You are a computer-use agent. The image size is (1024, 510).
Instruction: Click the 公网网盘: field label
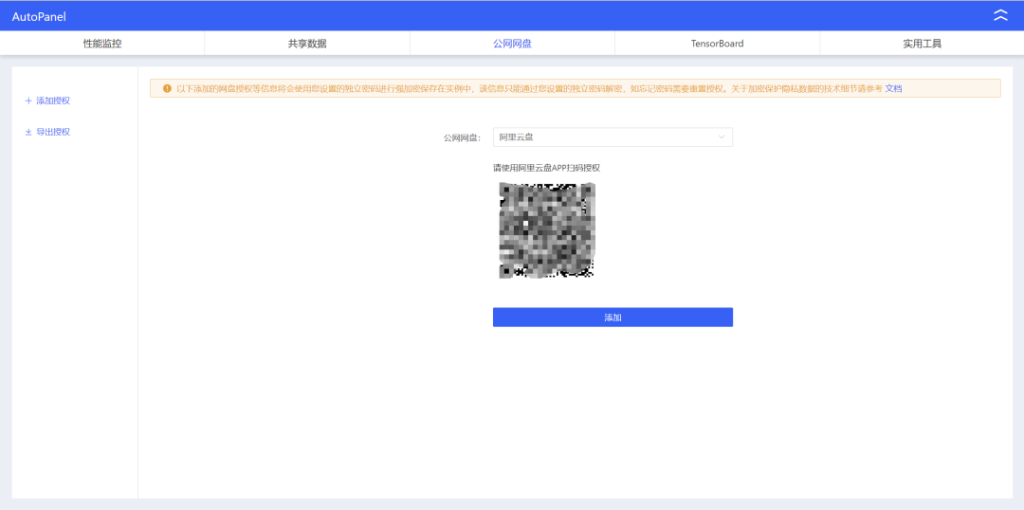462,138
